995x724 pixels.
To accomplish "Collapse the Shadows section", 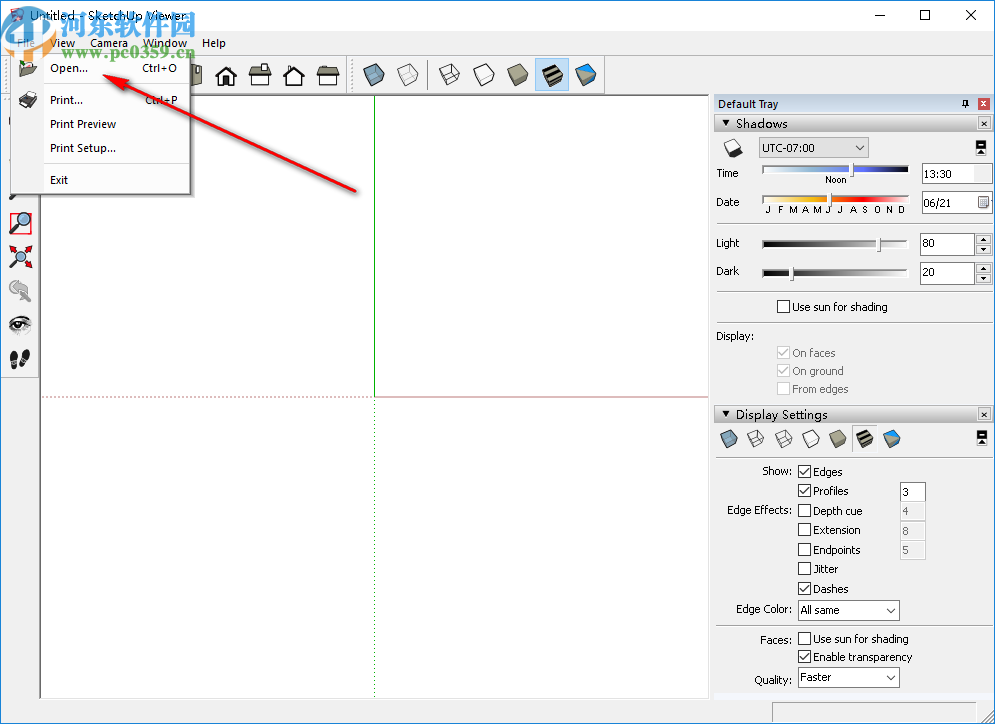I will 726,123.
